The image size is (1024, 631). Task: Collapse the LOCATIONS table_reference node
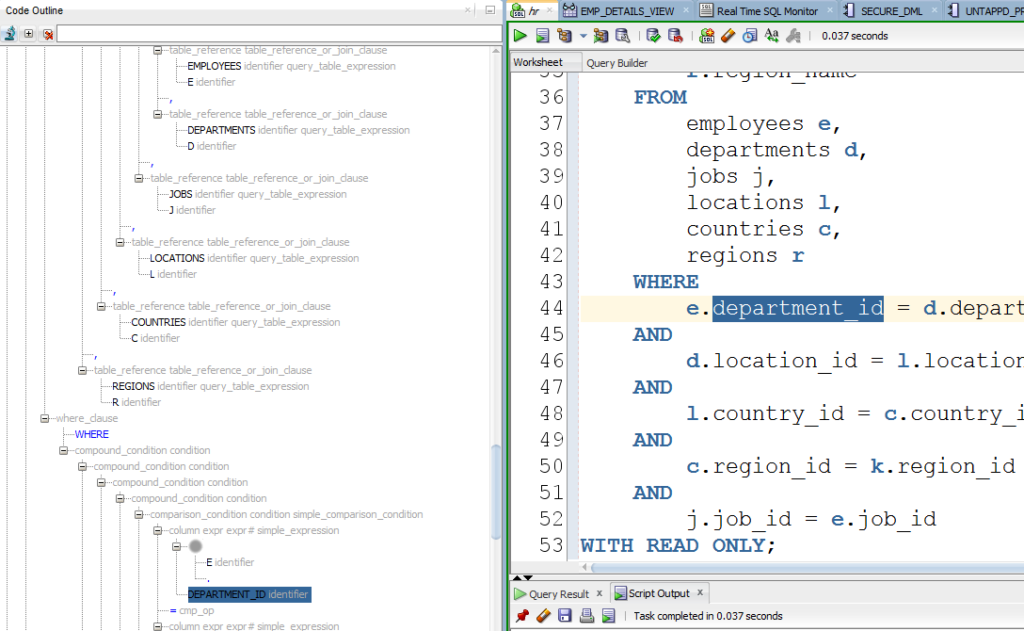[x=120, y=242]
